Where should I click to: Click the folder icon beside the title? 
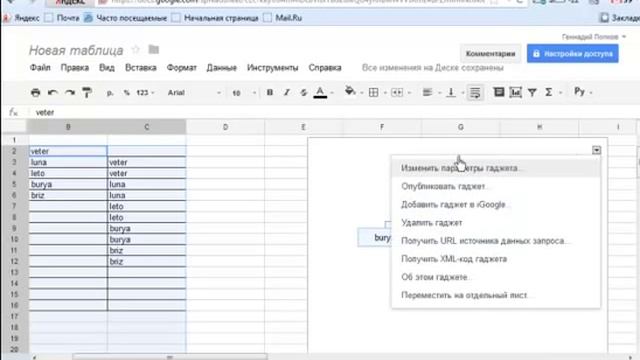coord(154,49)
